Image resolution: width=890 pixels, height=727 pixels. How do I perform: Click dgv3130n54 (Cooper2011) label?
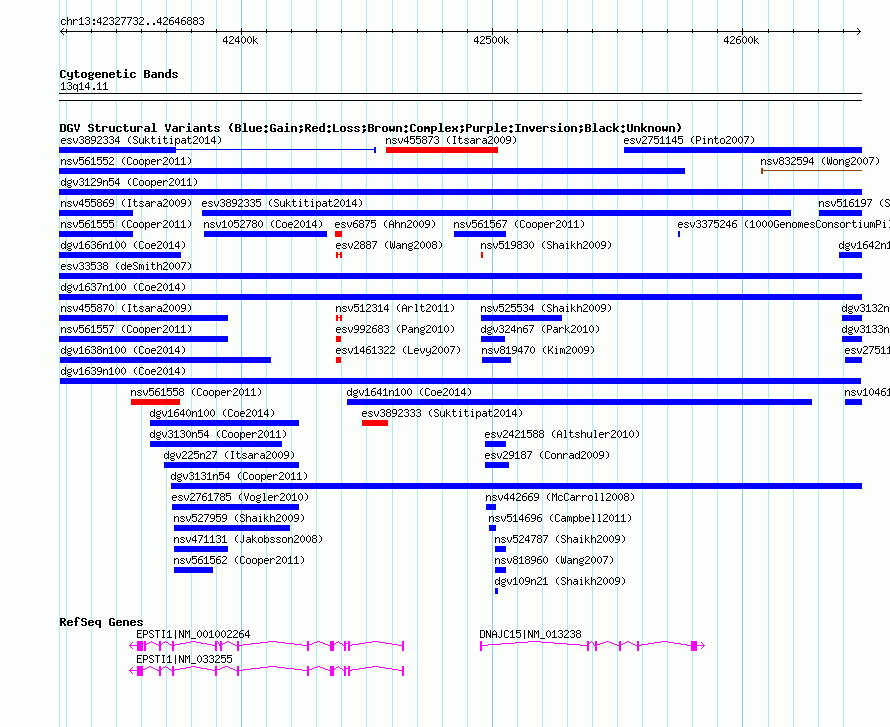pyautogui.click(x=218, y=434)
